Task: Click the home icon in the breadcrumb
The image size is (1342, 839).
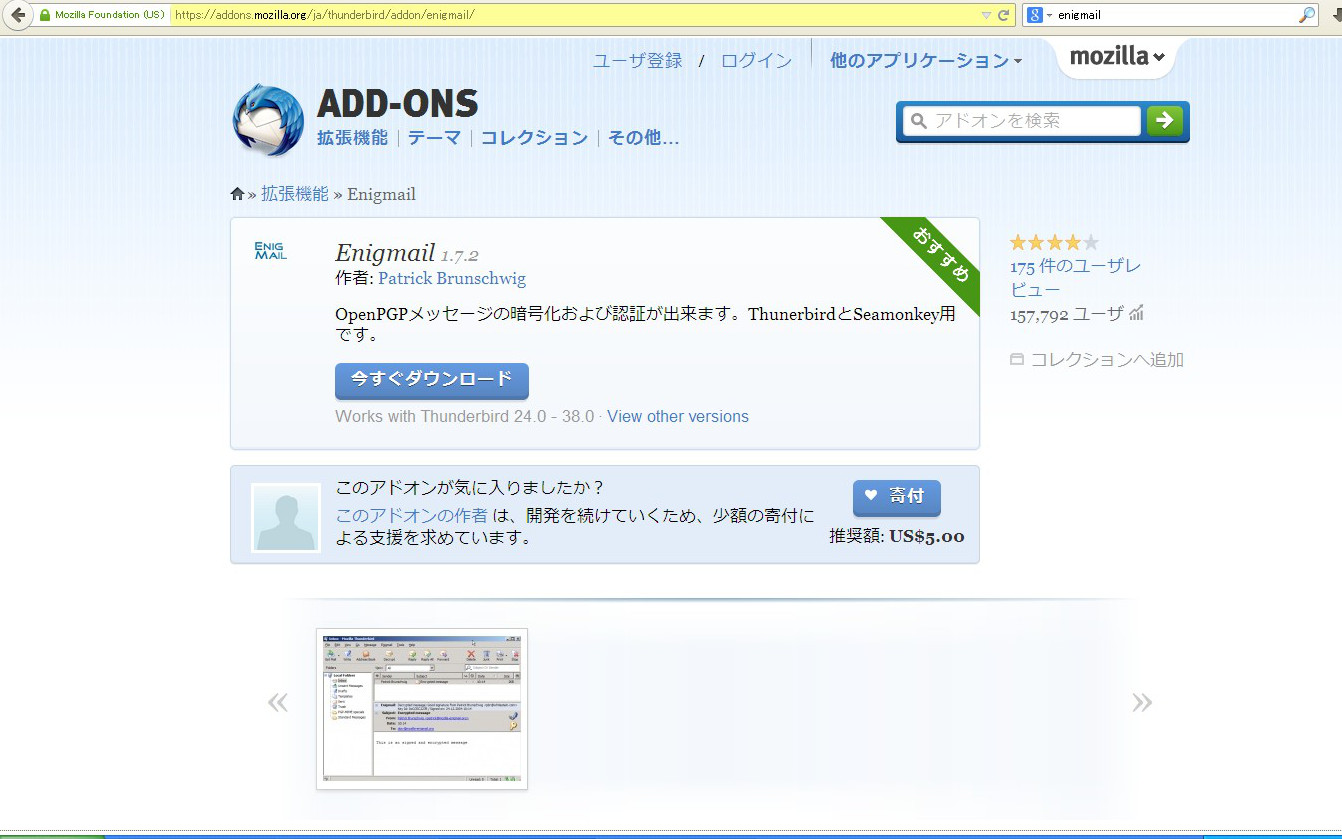Action: [x=237, y=194]
